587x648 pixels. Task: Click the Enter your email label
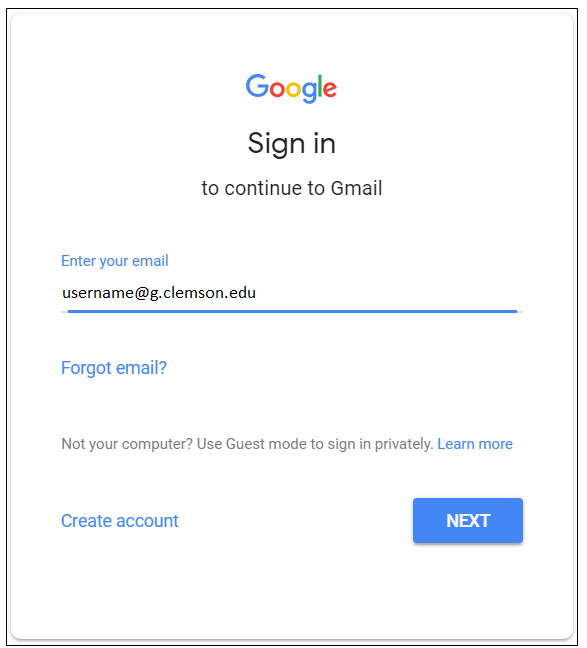tap(115, 261)
